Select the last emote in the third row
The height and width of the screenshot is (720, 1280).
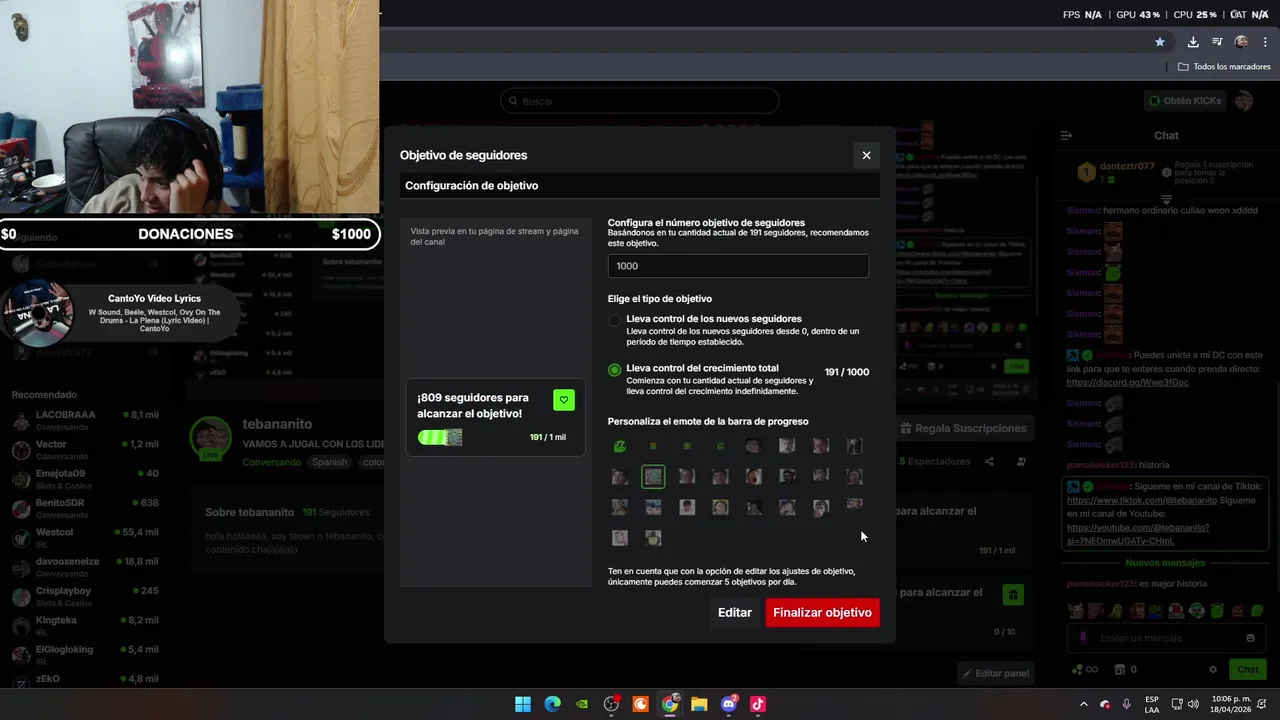pos(854,505)
